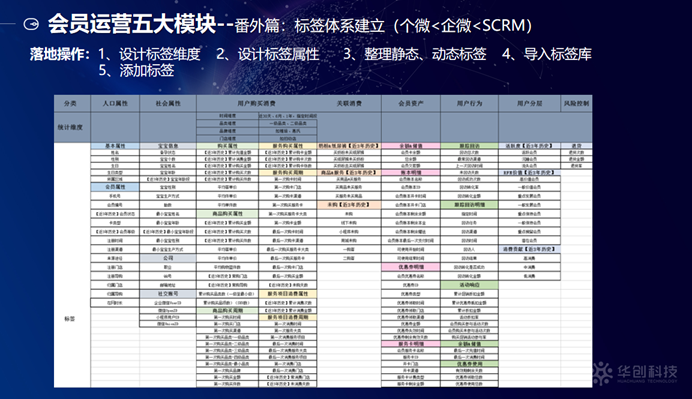Click the subtitle 标签体系建立
Screen dimensions: 692x399
[339, 25]
